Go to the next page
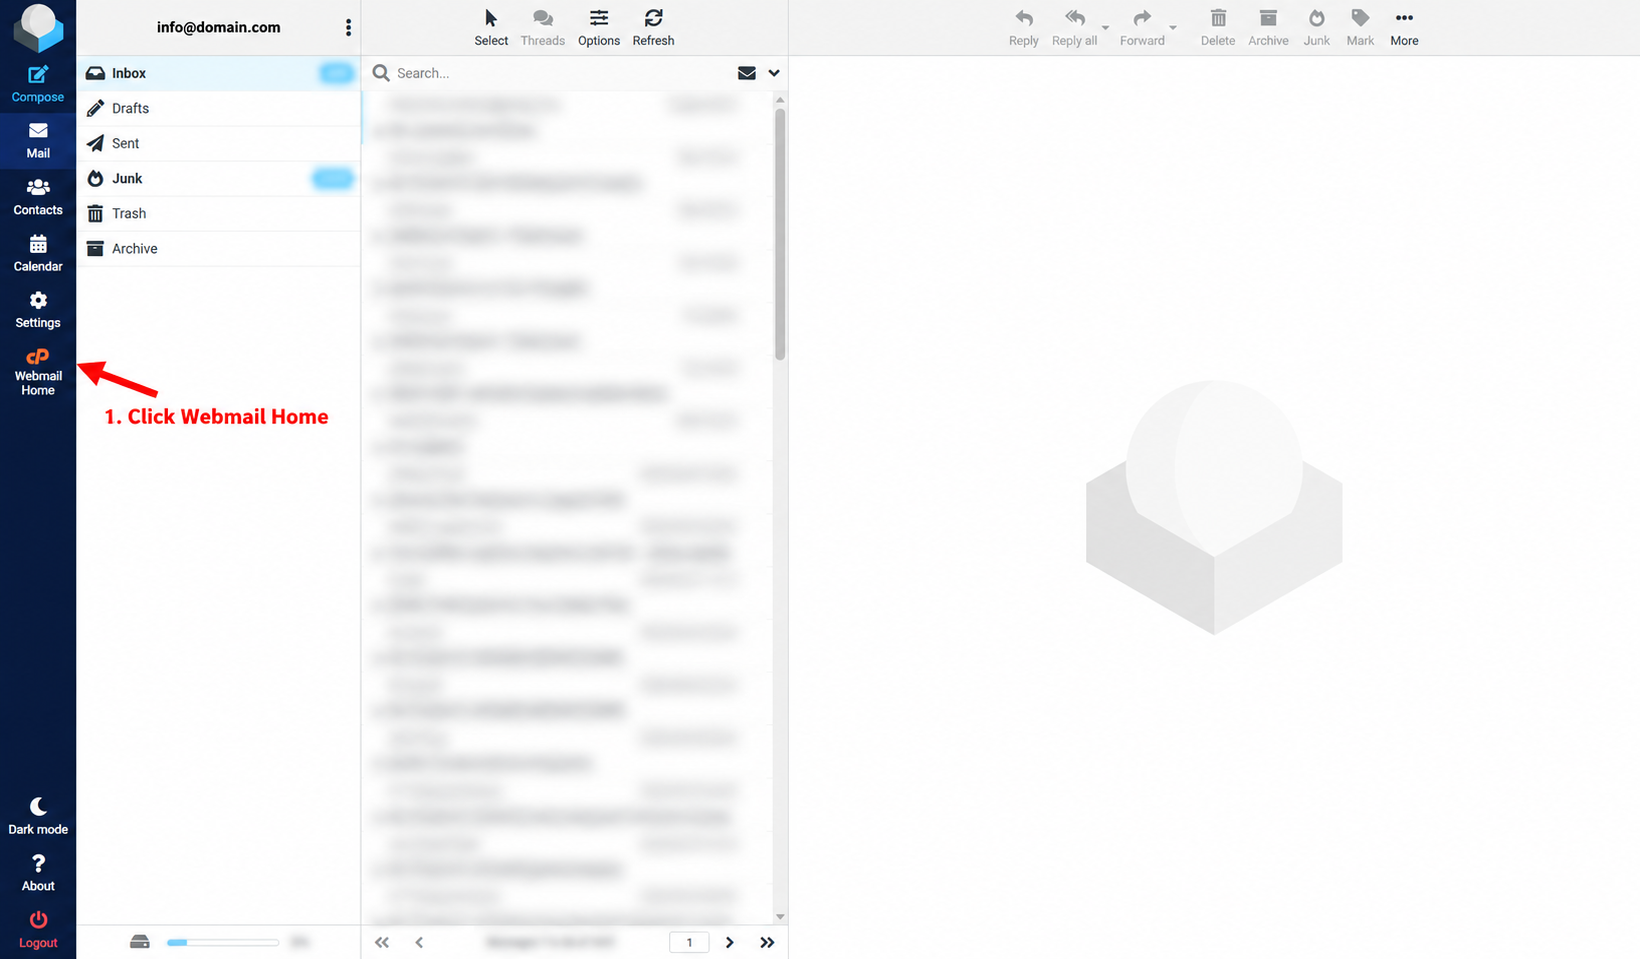 click(730, 942)
